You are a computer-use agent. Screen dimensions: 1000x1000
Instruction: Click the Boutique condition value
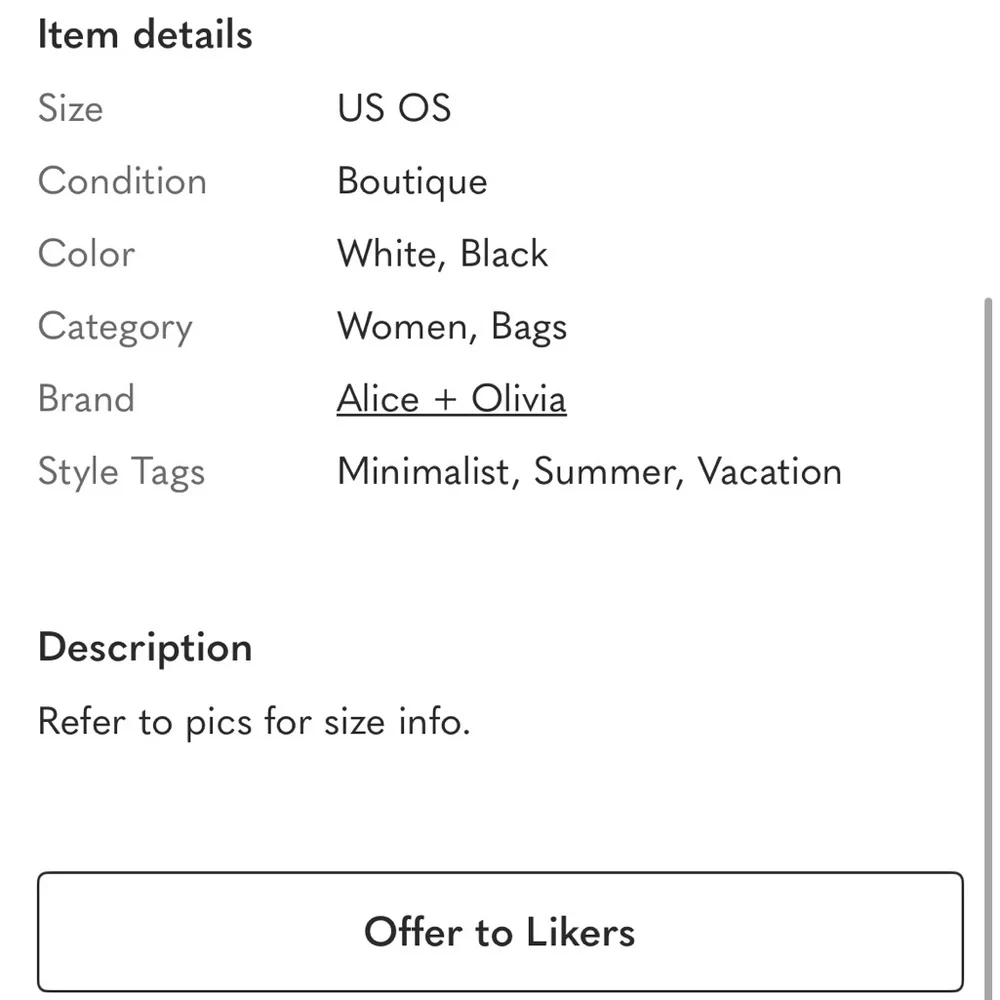tap(412, 181)
